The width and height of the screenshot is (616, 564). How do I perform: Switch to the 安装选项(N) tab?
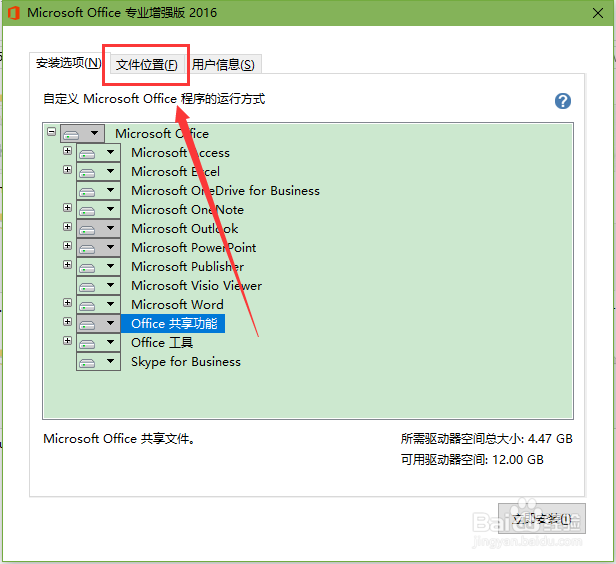(x=68, y=63)
